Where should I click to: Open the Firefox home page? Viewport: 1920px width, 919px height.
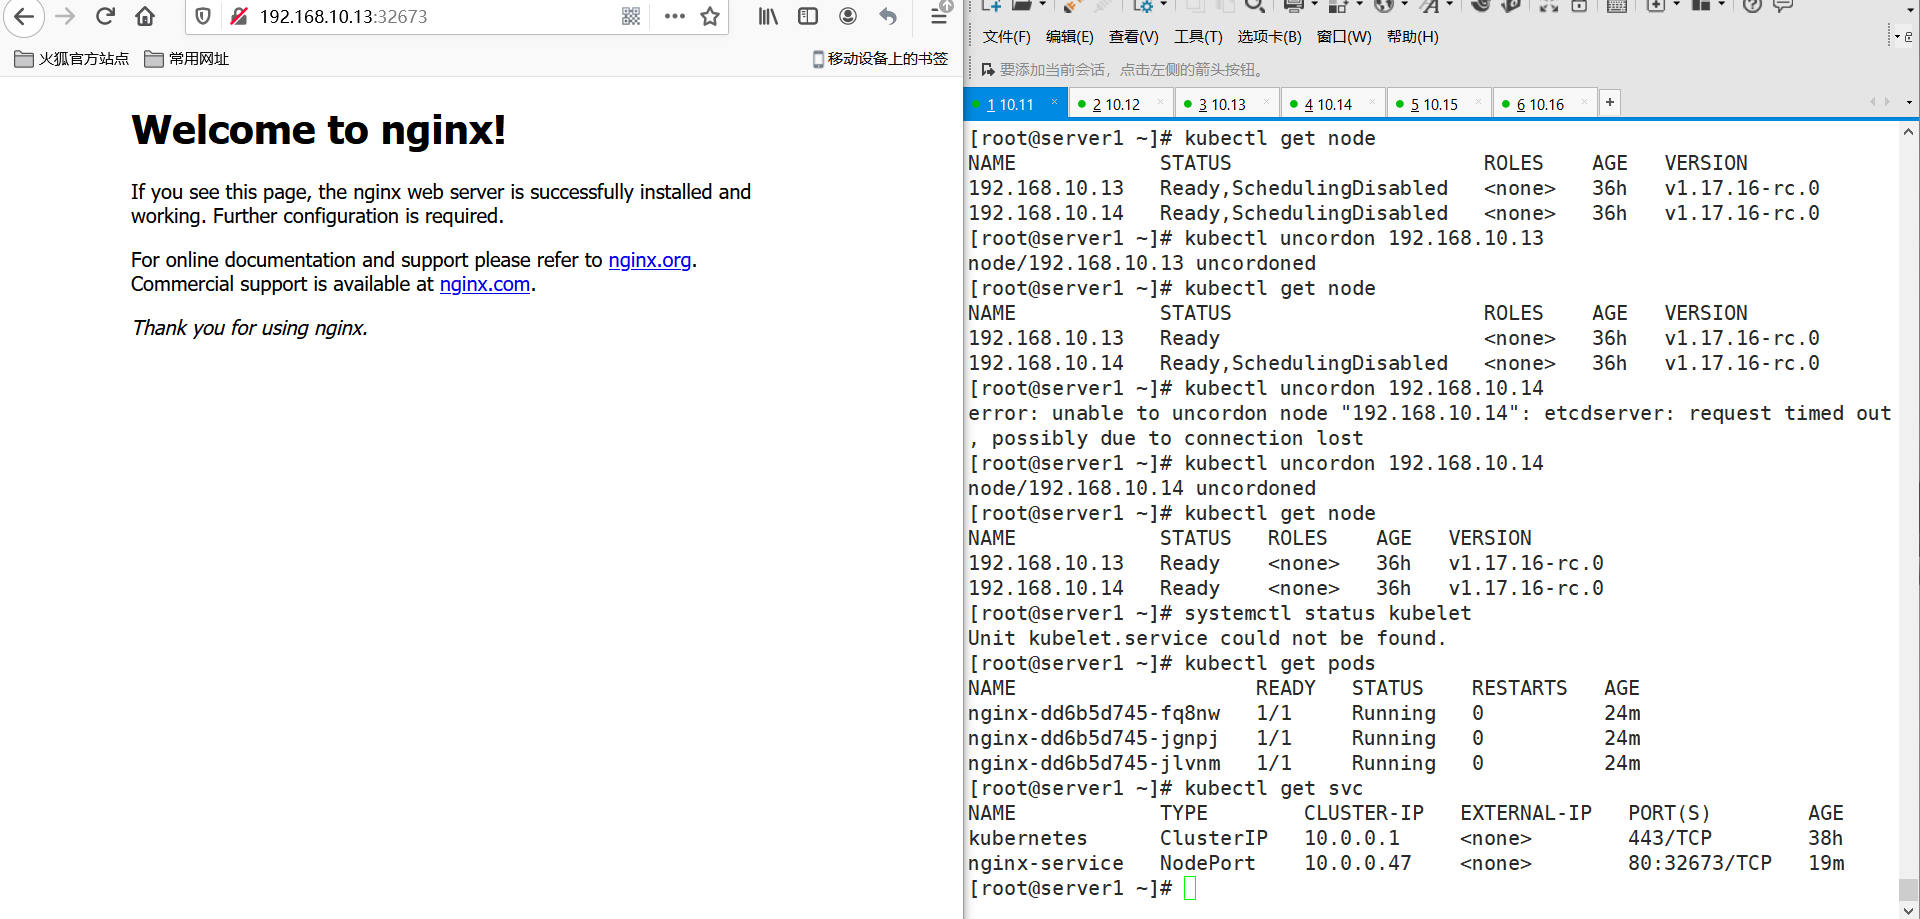click(145, 16)
